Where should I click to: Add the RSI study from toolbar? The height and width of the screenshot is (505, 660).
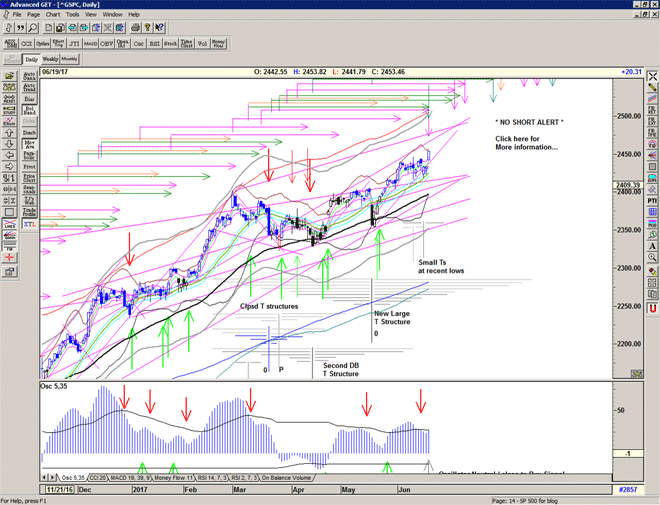154,44
